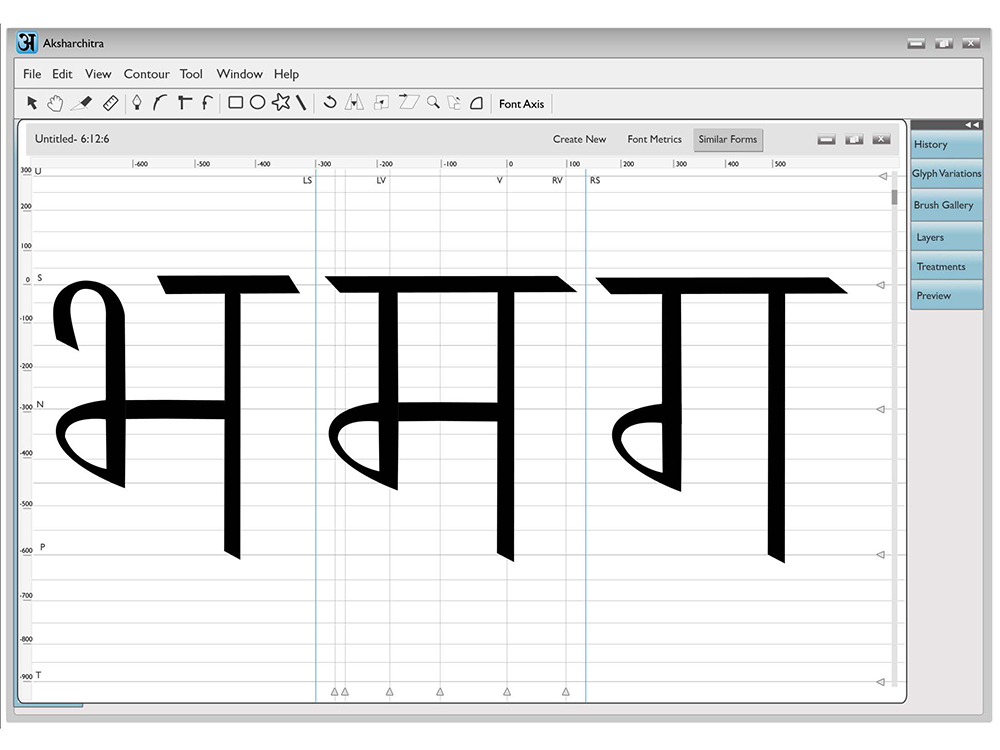Click the mirror flip icon
This screenshot has width=1000, height=750.
click(x=354, y=102)
